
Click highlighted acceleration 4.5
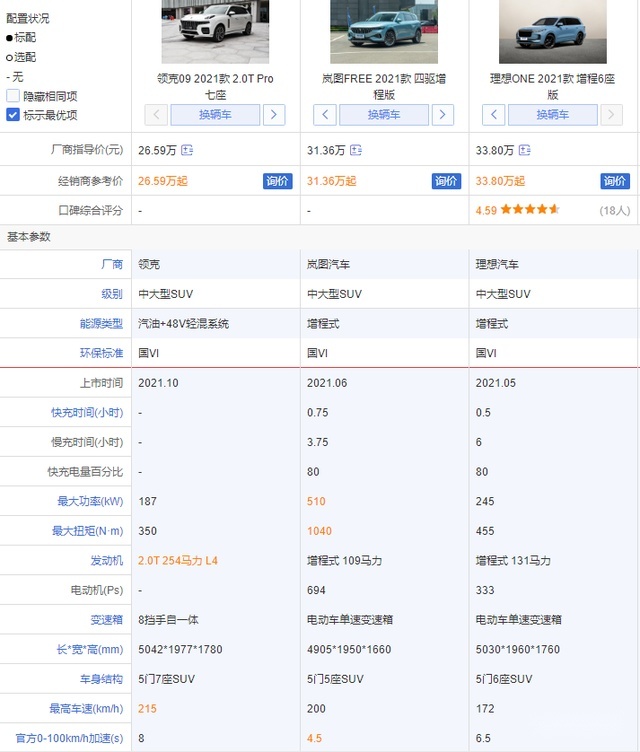[314, 738]
